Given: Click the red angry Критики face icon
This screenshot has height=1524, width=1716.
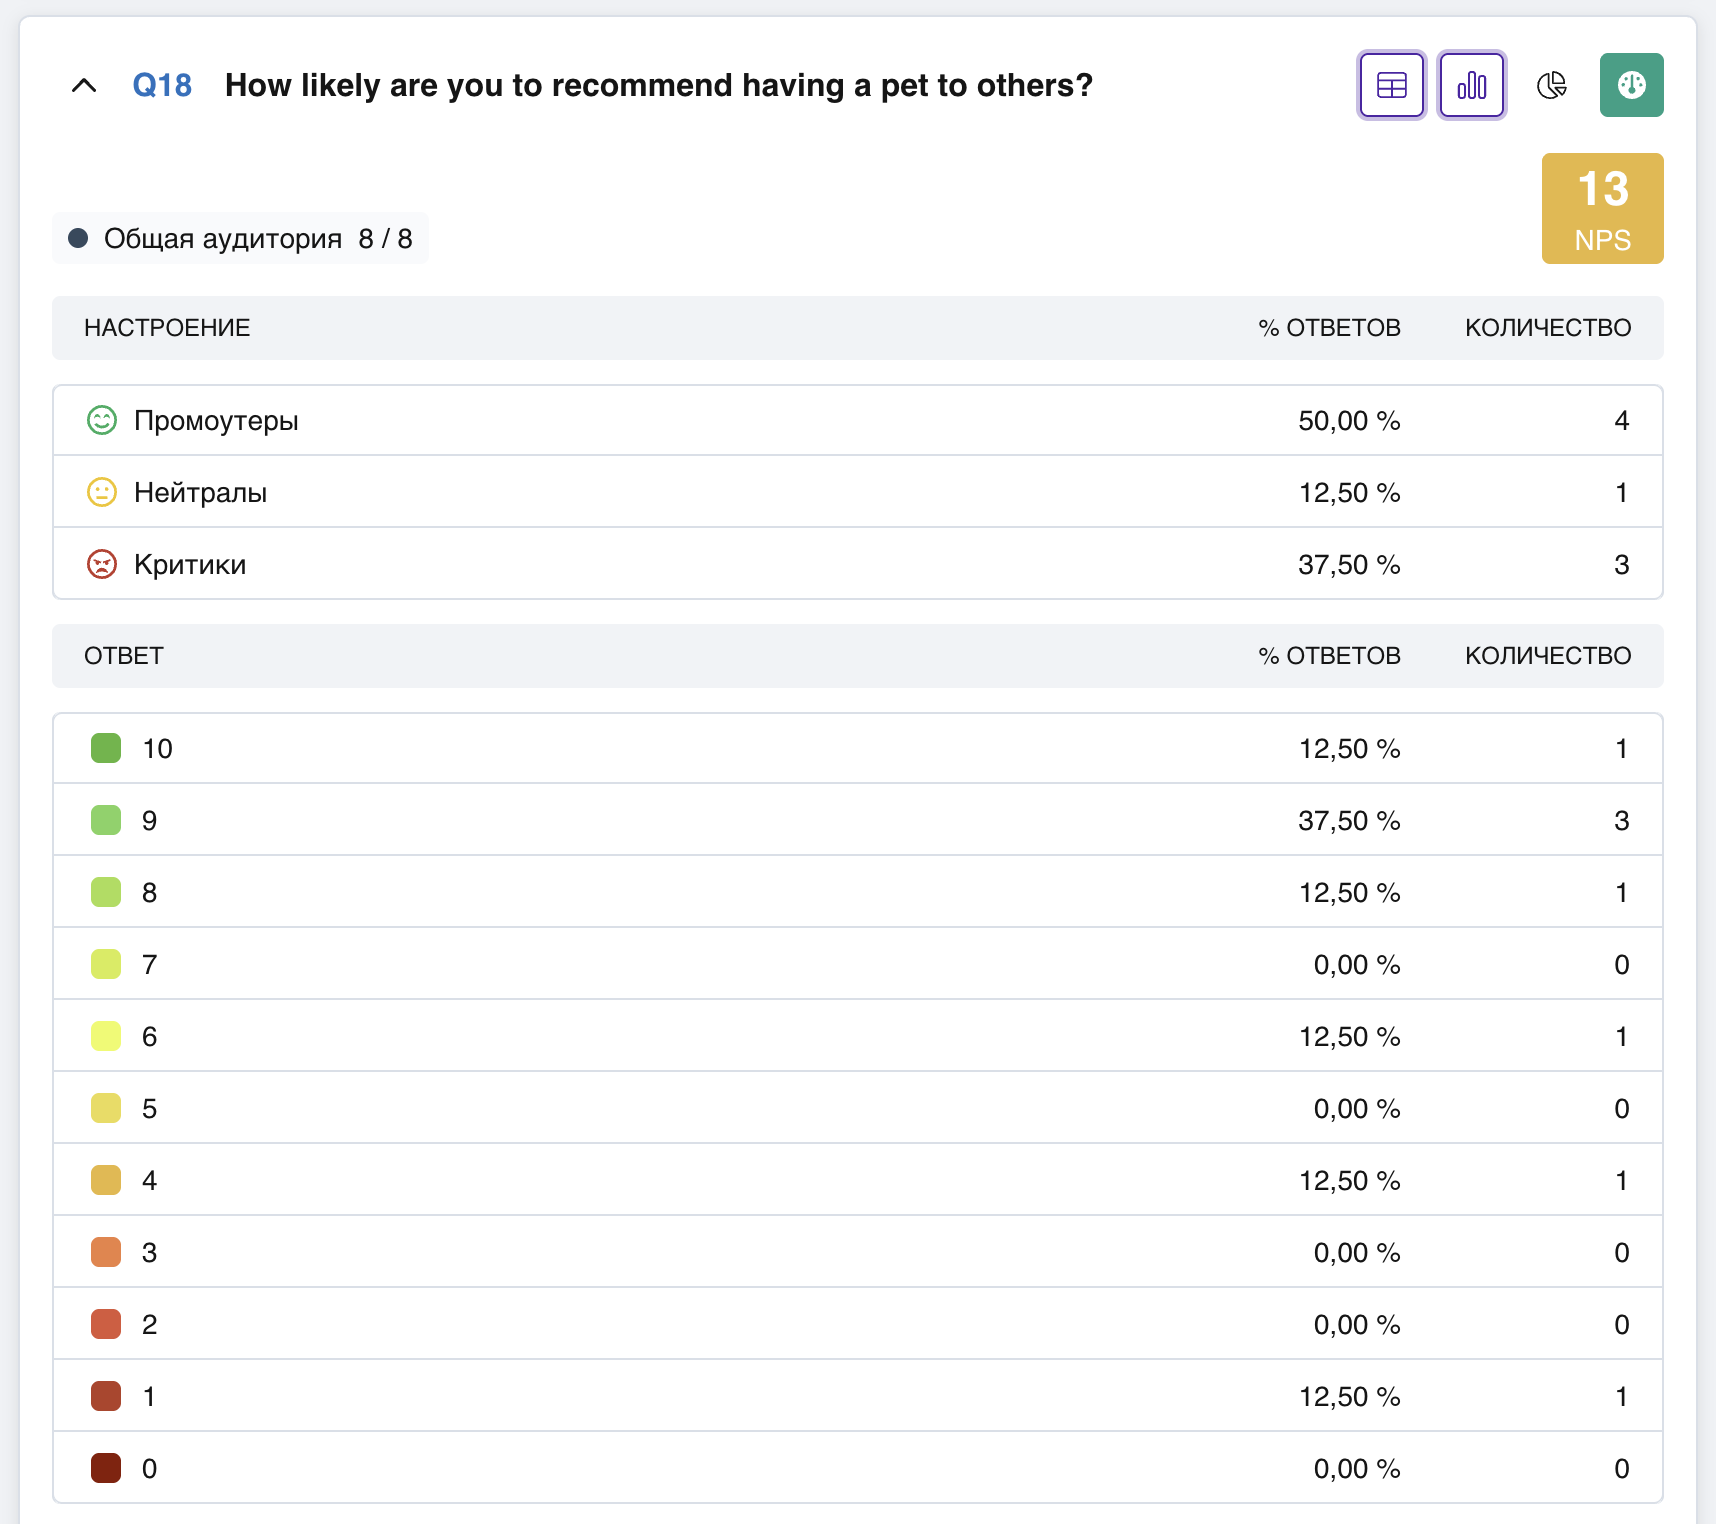Looking at the screenshot, I should tap(102, 564).
